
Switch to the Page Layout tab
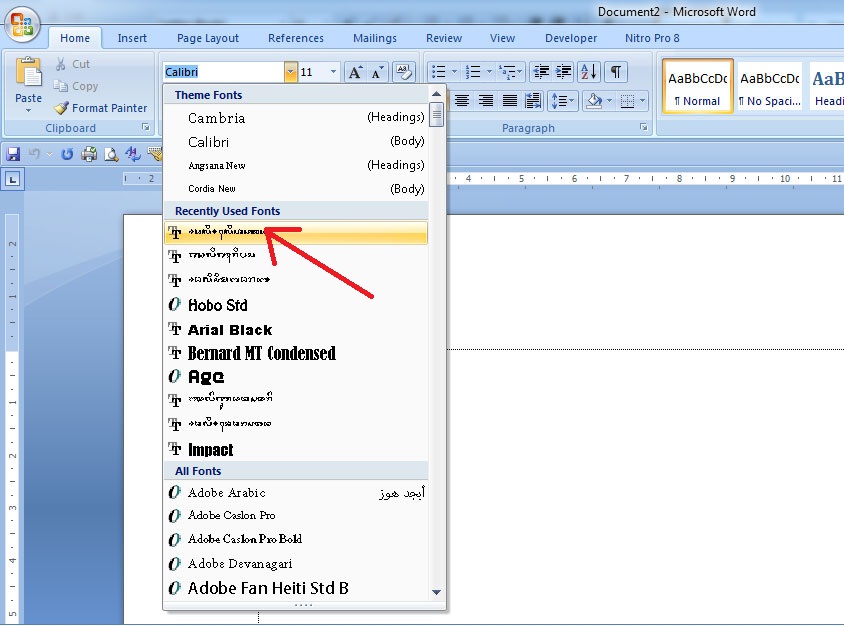coord(208,38)
